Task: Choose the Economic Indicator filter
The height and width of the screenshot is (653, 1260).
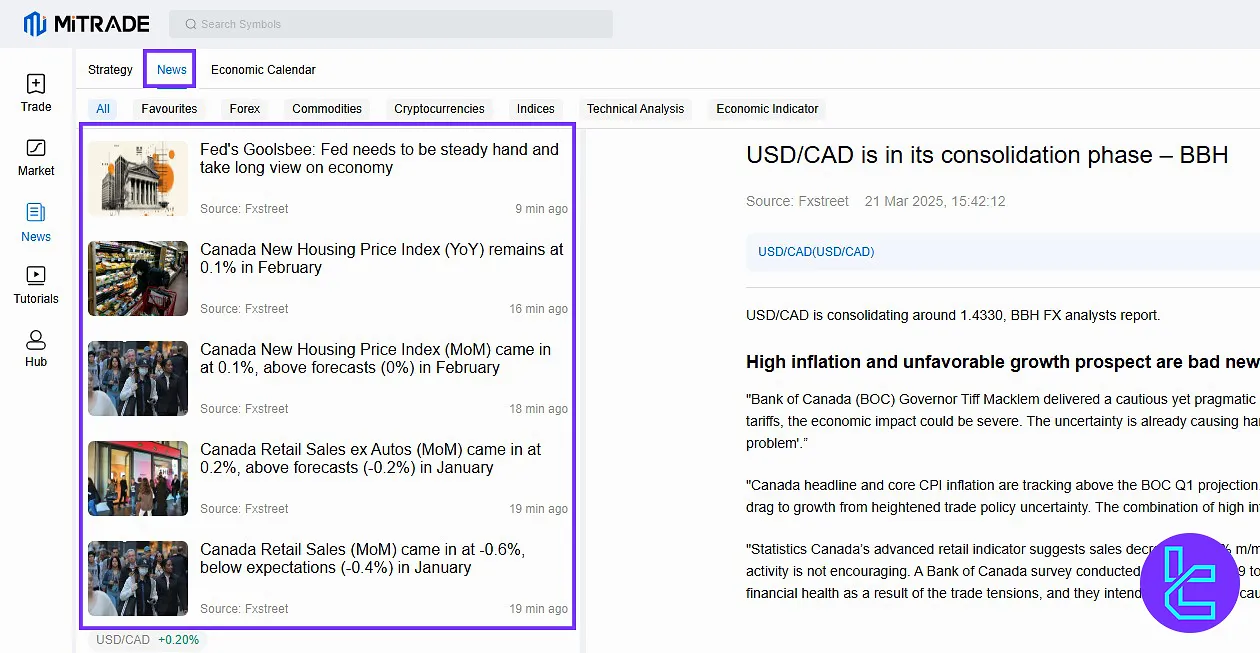Action: [x=767, y=109]
